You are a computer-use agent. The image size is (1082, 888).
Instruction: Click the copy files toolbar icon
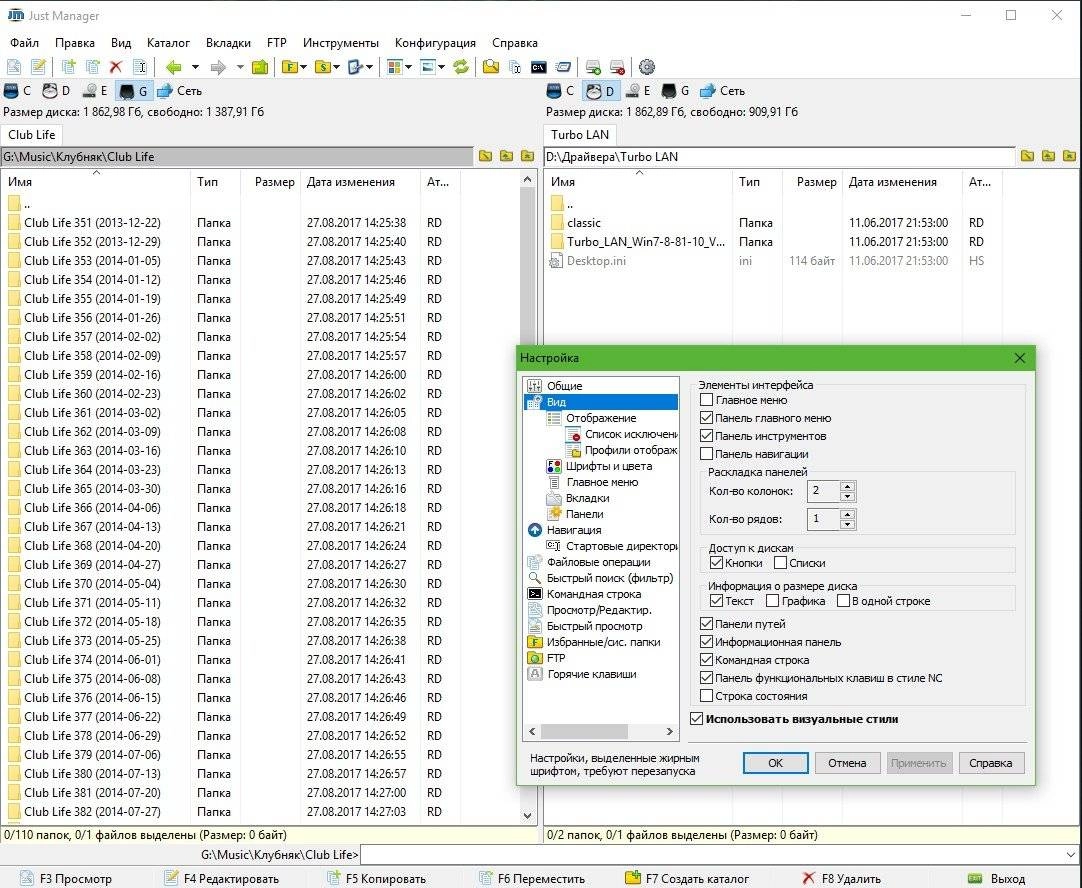[x=68, y=67]
